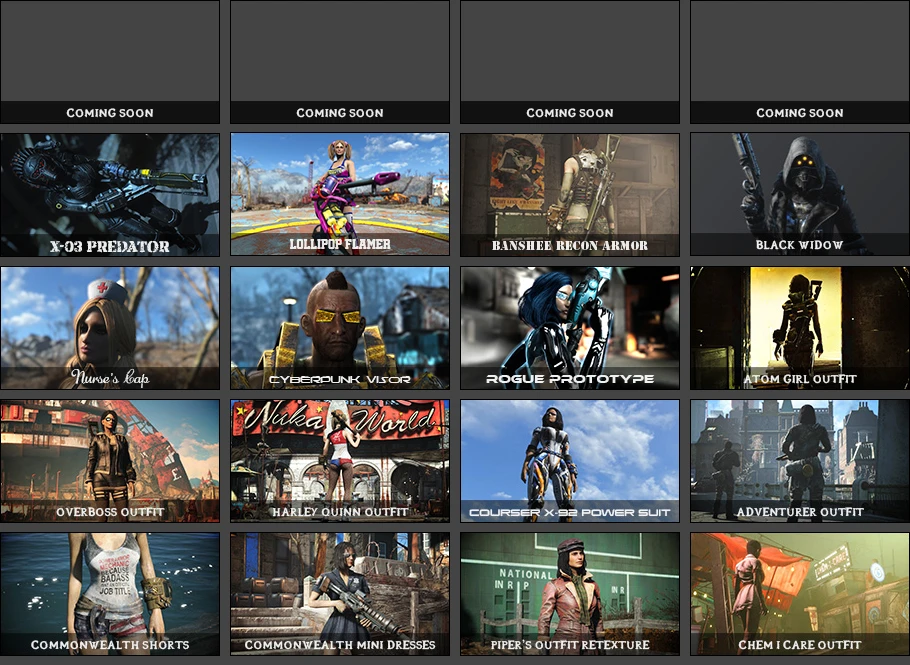Open the Harley Quinn Outfit card

[340, 461]
